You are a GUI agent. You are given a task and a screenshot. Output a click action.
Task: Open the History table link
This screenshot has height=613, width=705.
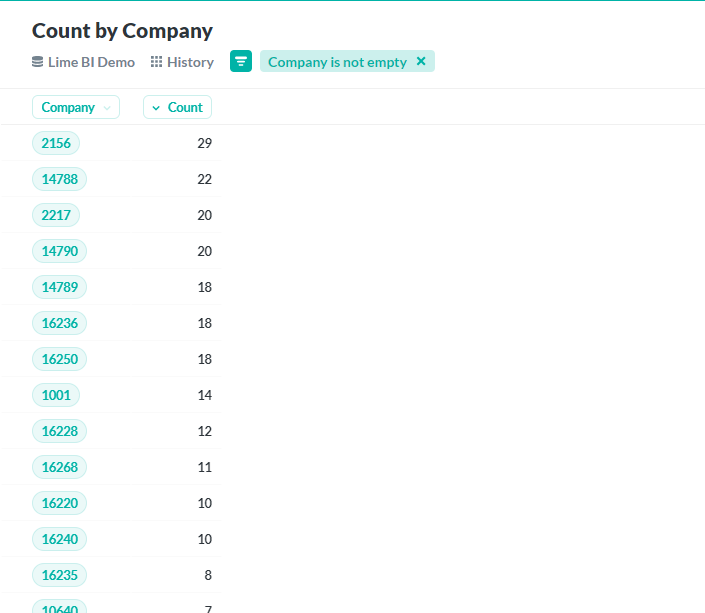click(190, 62)
